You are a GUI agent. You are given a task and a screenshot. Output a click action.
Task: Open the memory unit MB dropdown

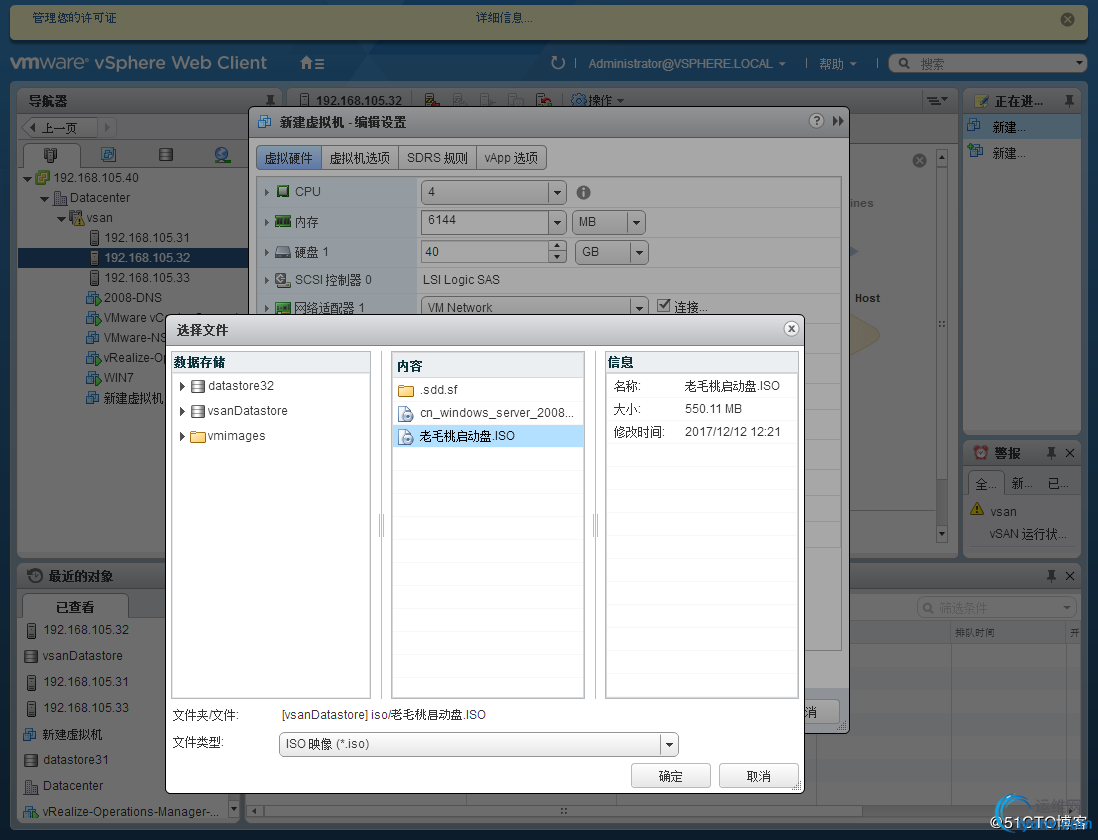pos(636,223)
